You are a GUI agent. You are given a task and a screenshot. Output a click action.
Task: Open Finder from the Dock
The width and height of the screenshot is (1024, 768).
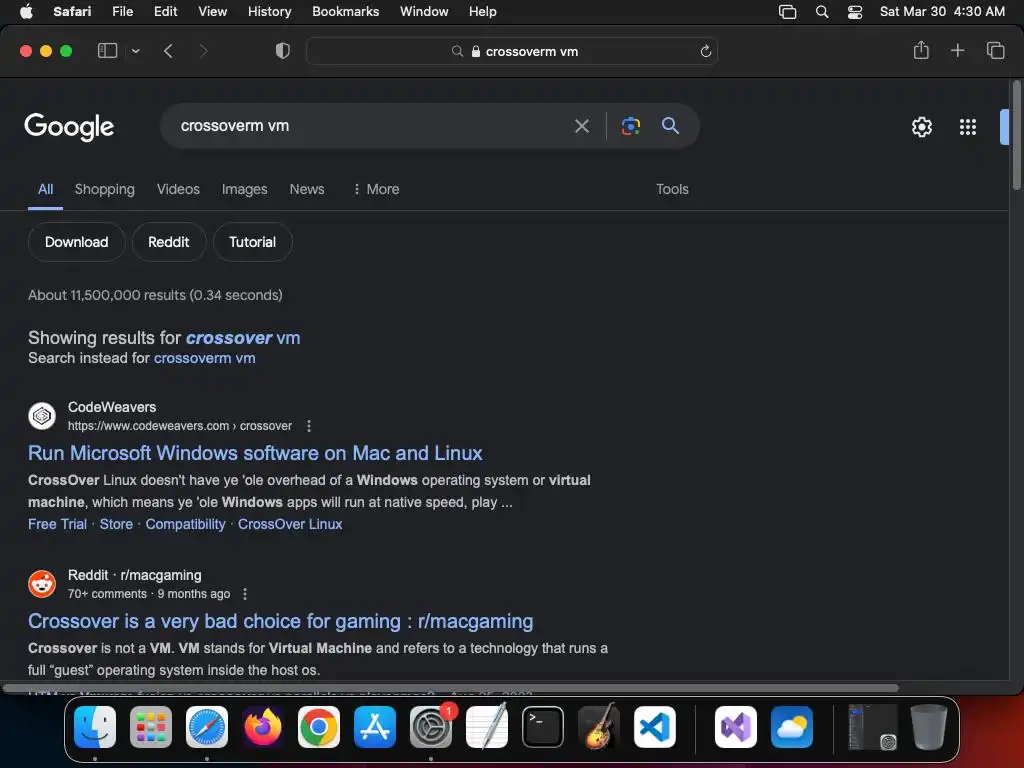[95, 727]
